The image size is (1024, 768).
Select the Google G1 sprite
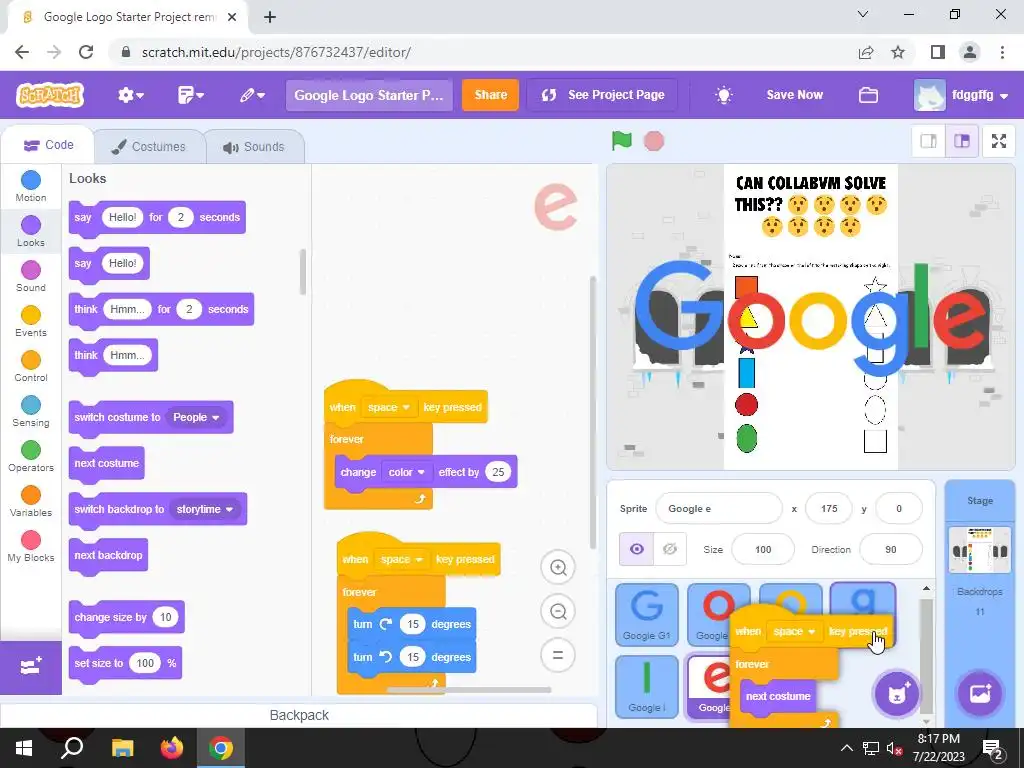(647, 615)
